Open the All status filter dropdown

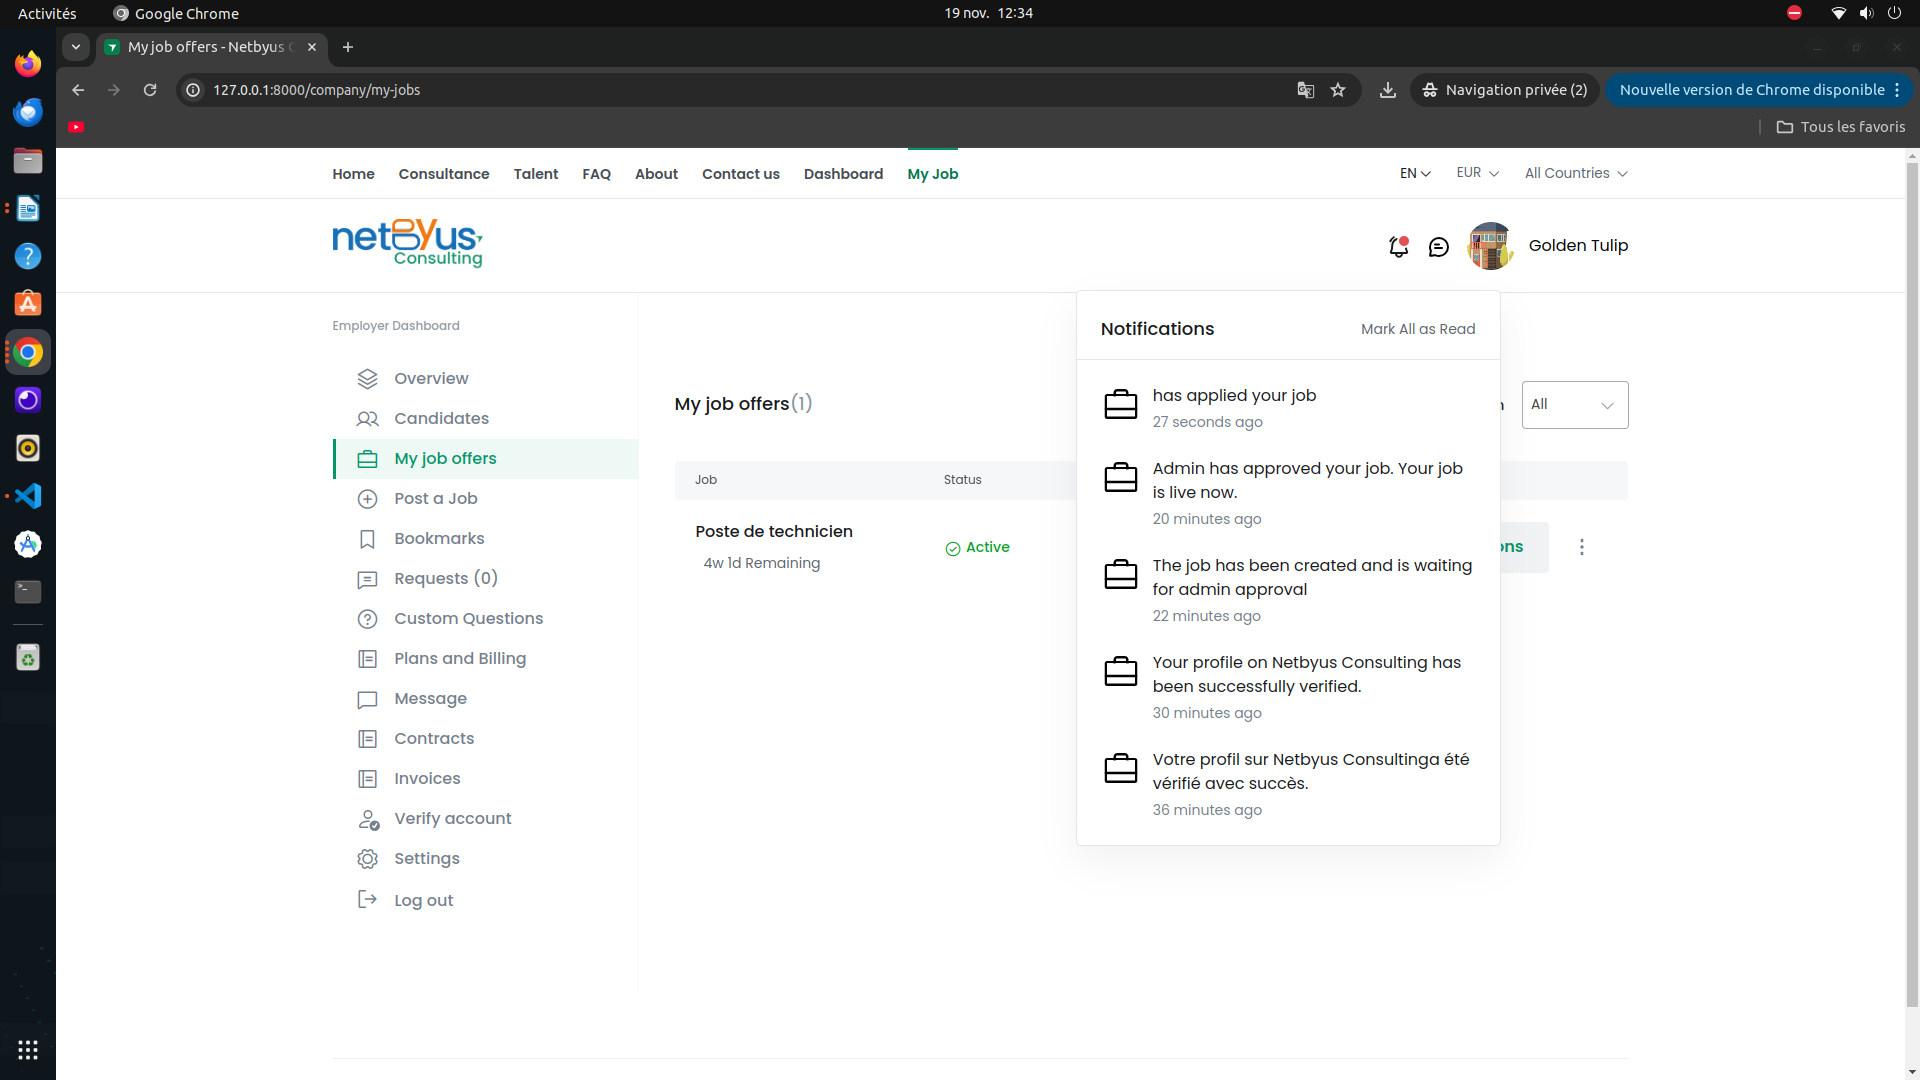(1575, 405)
